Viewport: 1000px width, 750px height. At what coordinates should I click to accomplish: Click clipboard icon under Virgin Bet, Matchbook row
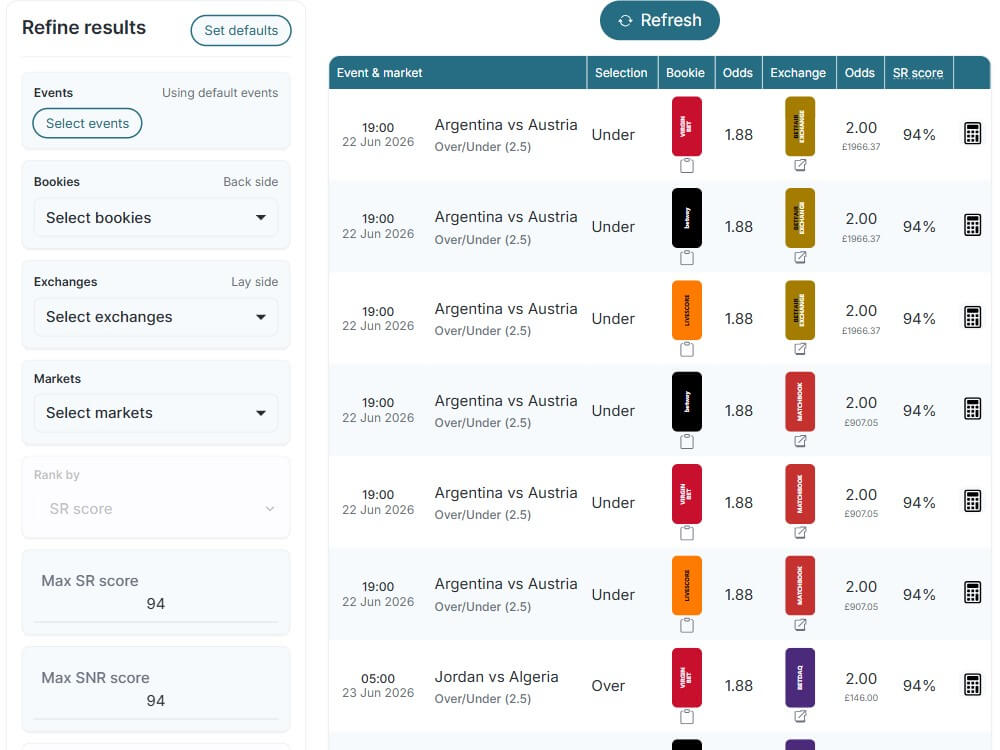(x=687, y=533)
